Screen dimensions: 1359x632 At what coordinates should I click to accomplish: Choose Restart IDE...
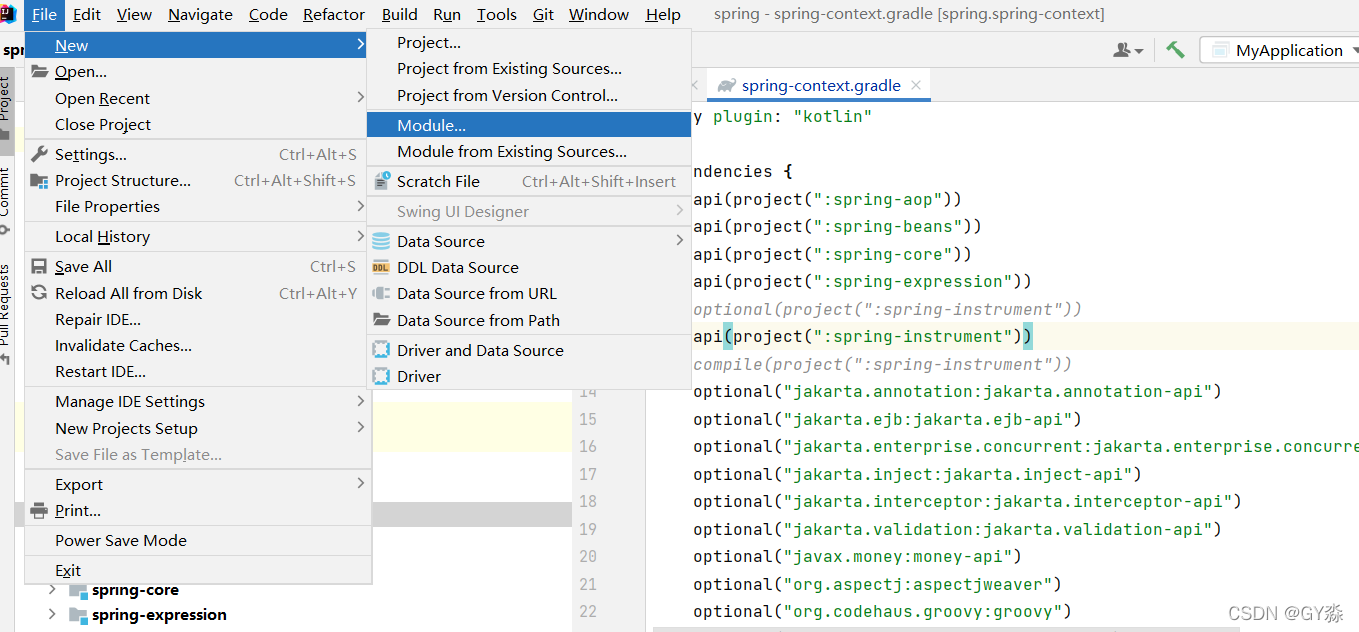tap(100, 371)
